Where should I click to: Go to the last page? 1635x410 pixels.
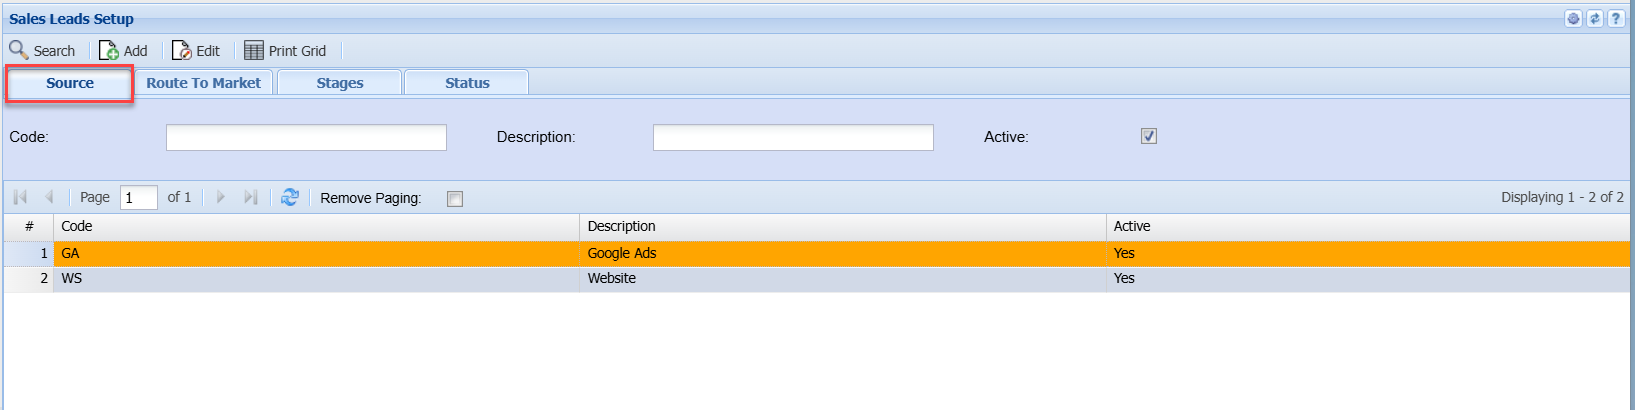(251, 197)
